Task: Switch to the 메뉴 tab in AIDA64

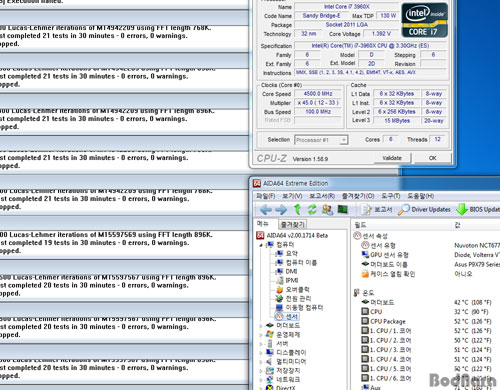Action: (x=263, y=224)
